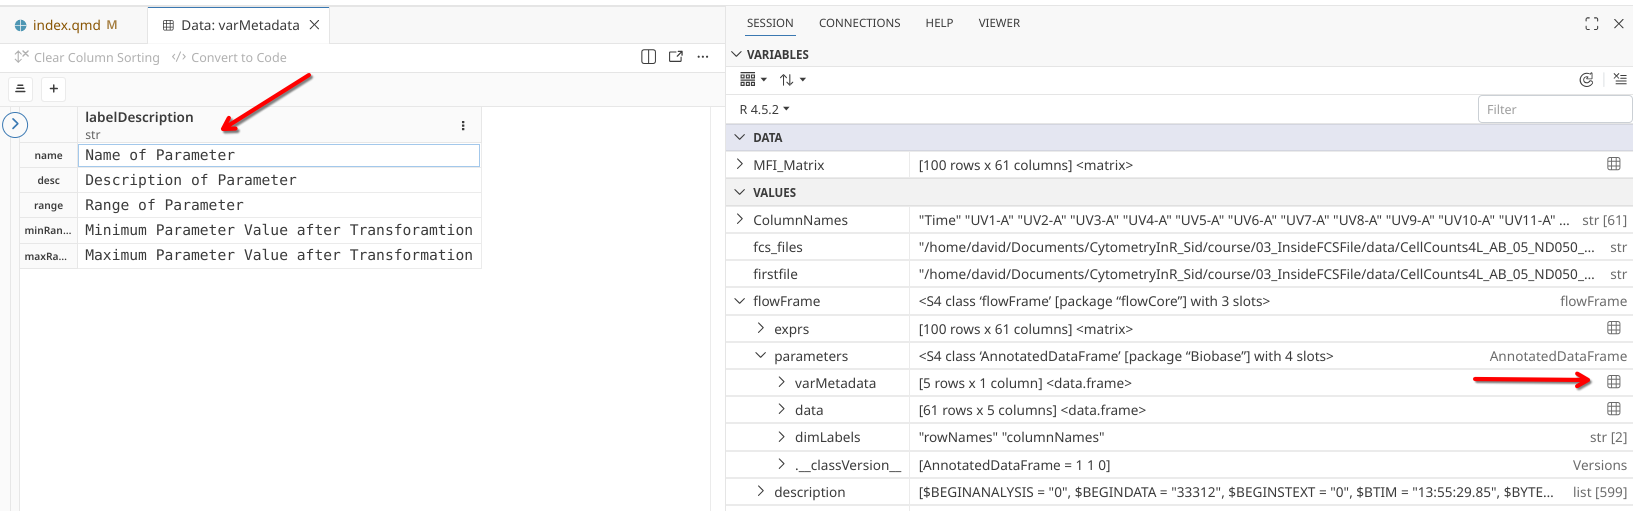Select the index.qmd editor tab
The height and width of the screenshot is (511, 1633).
click(x=66, y=25)
